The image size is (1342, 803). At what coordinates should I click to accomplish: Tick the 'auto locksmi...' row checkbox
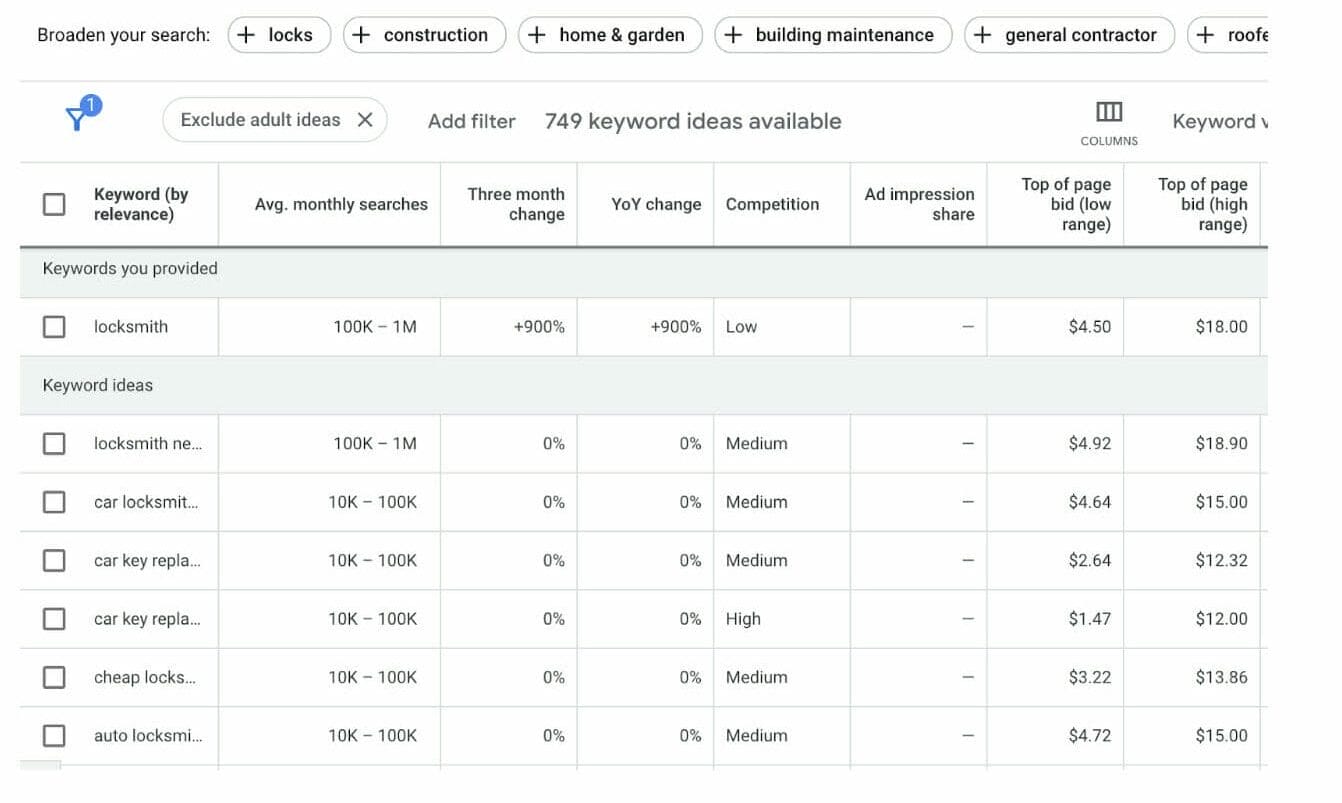(54, 736)
